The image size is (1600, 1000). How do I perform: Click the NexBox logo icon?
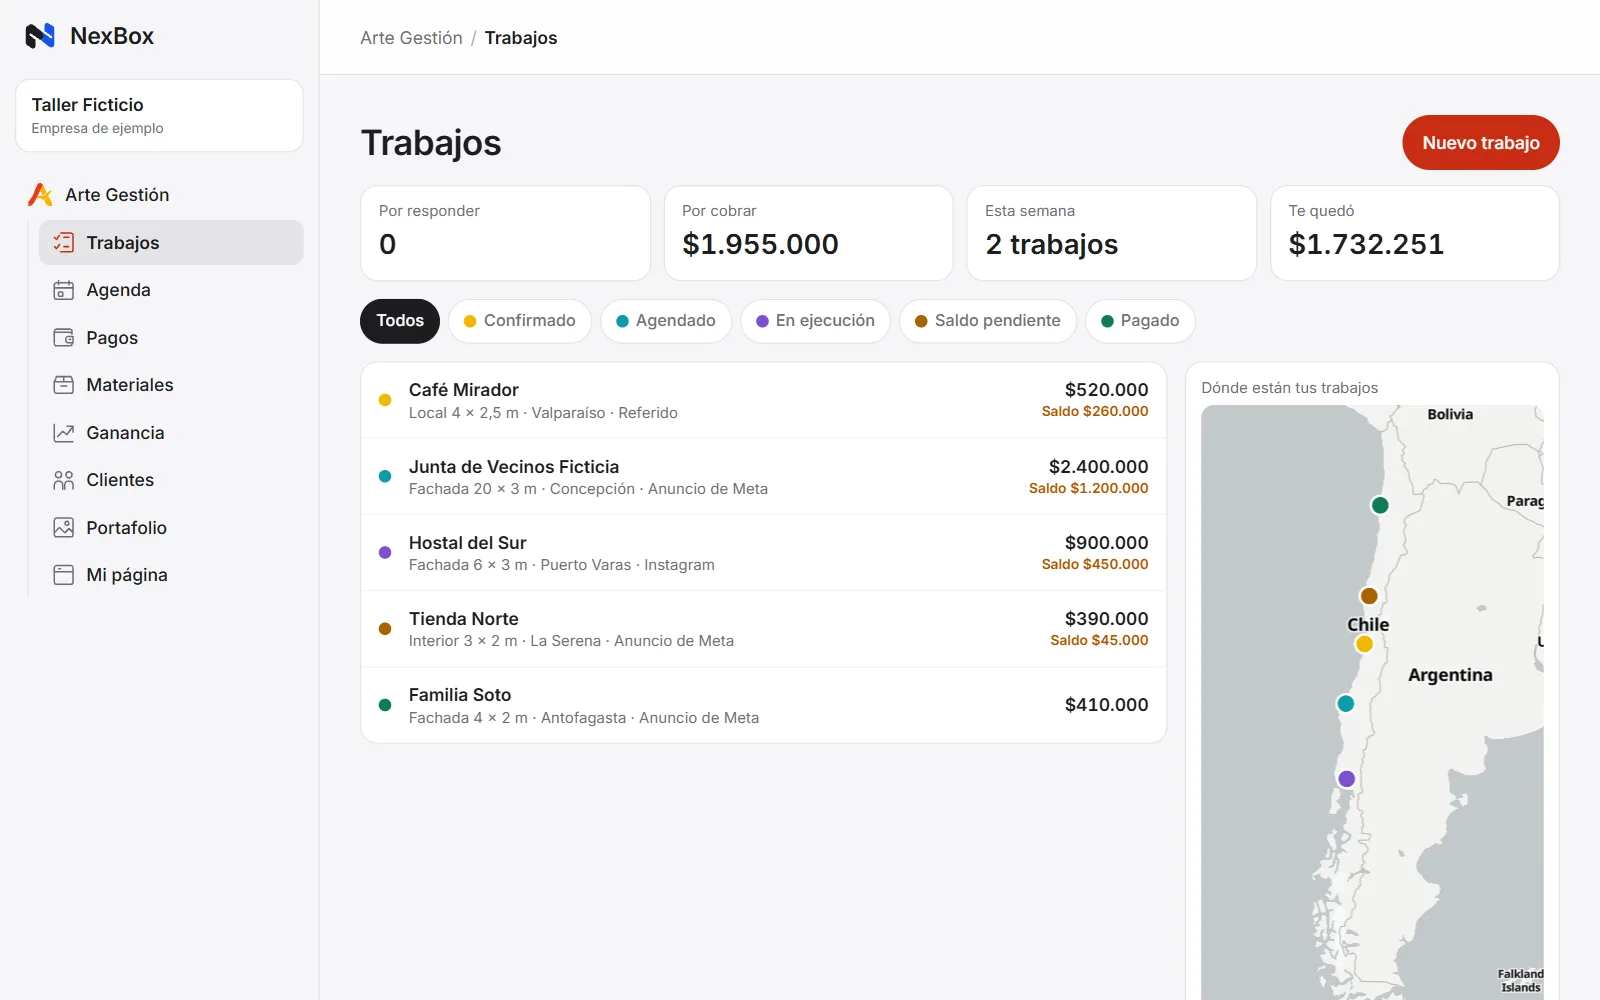pos(40,36)
